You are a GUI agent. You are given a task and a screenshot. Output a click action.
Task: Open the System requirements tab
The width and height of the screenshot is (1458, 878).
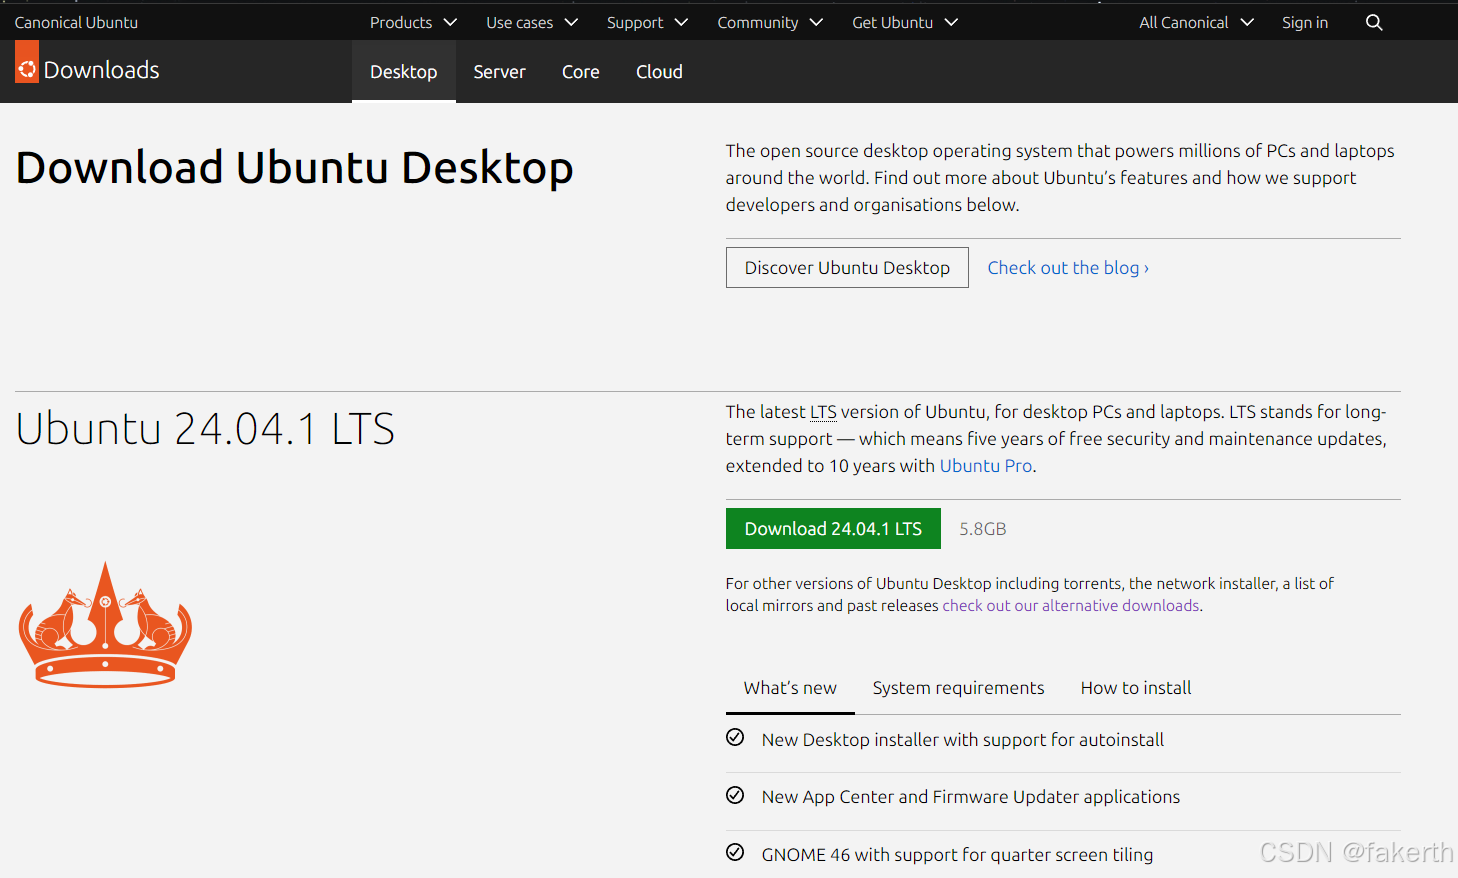[958, 688]
